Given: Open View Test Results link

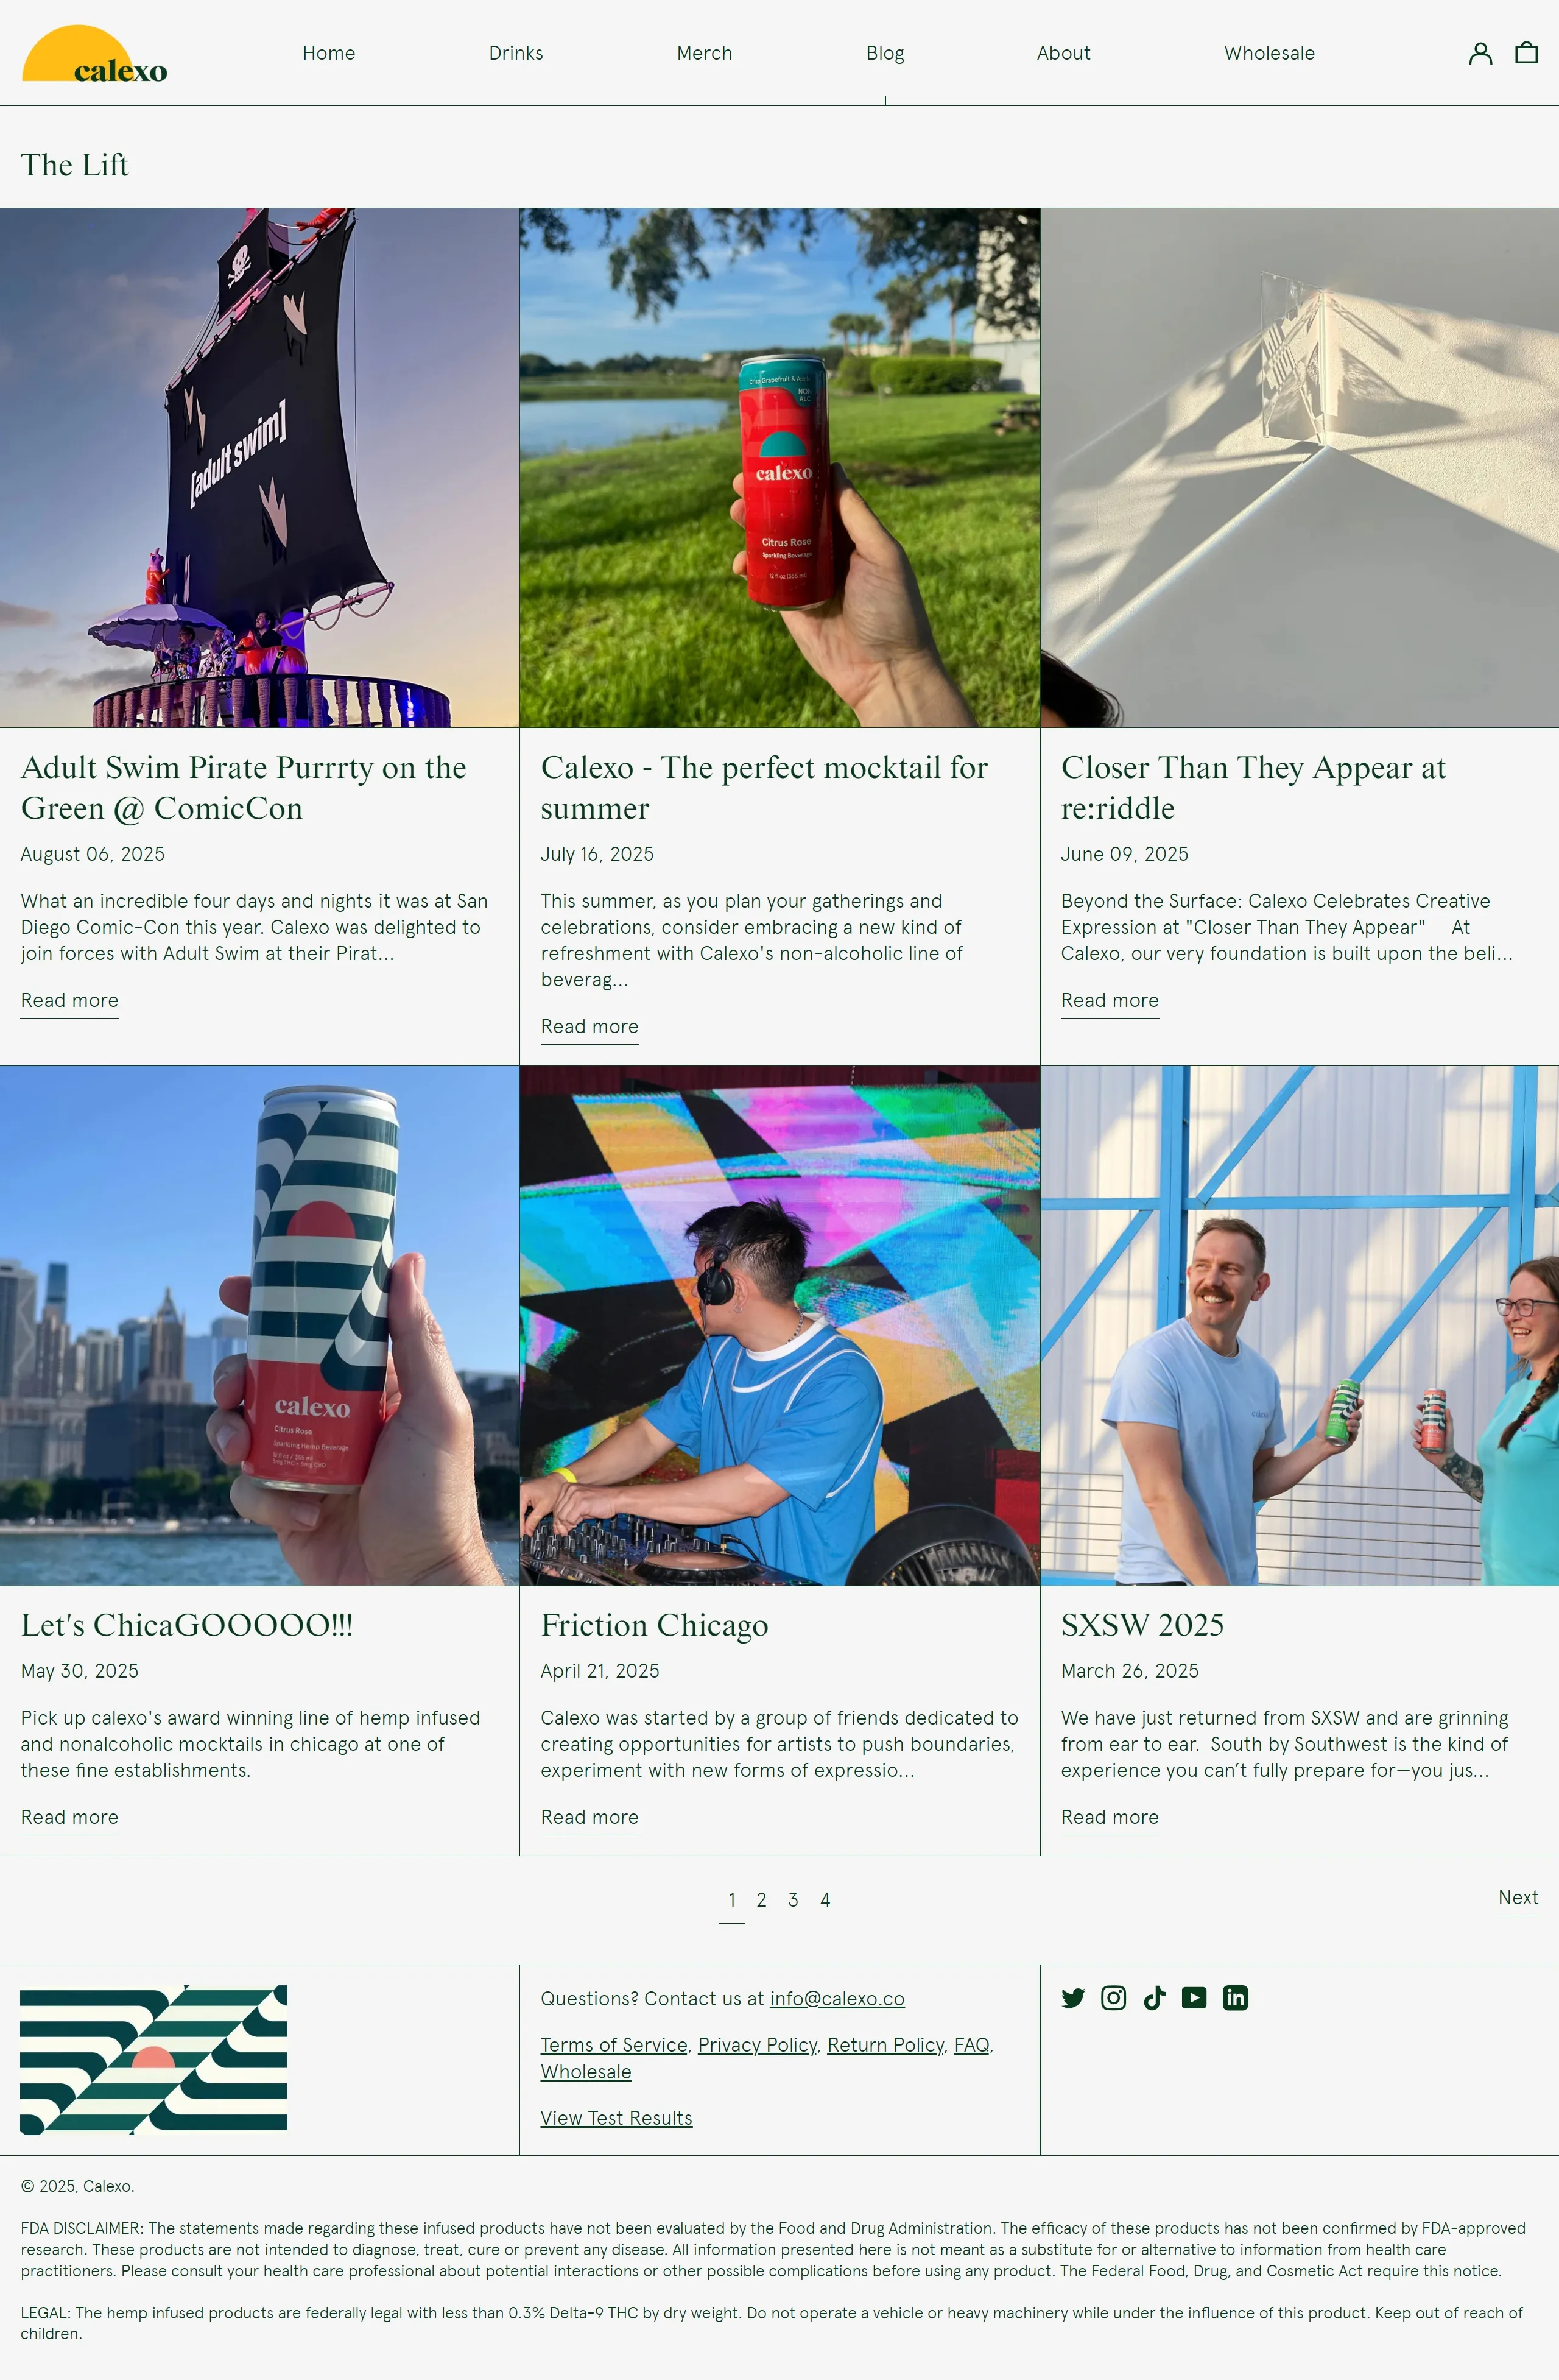Looking at the screenshot, I should [x=616, y=2118].
